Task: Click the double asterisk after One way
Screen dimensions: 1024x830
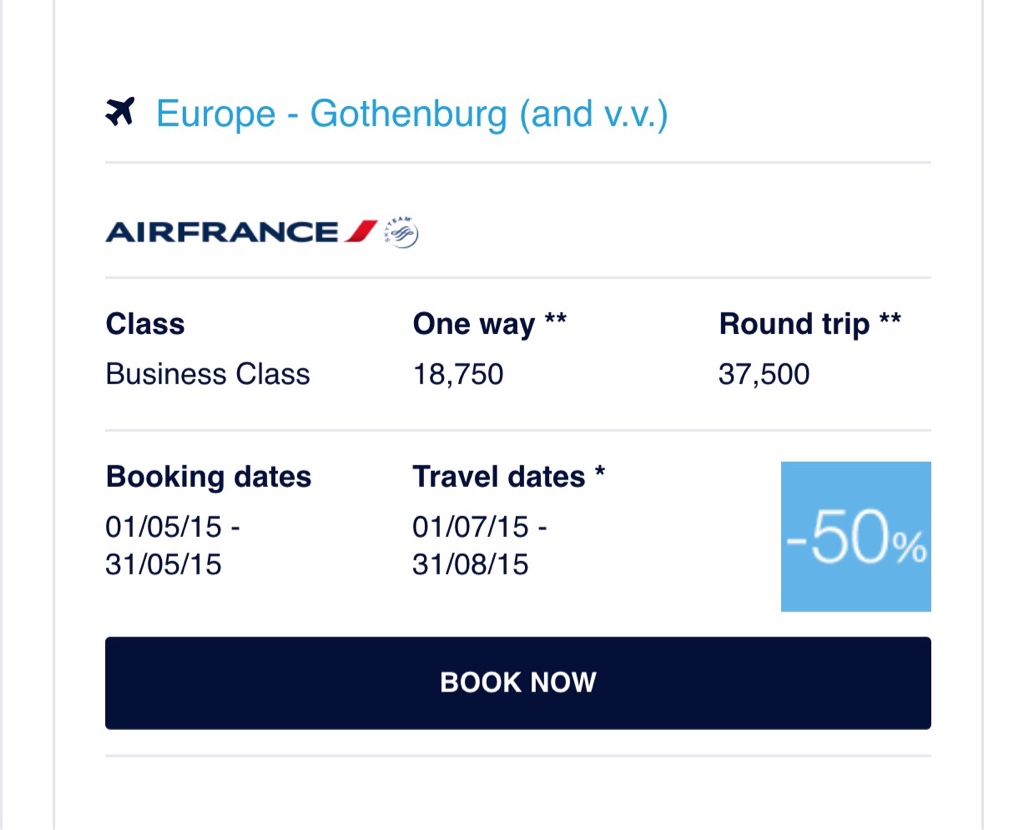Action: [556, 320]
